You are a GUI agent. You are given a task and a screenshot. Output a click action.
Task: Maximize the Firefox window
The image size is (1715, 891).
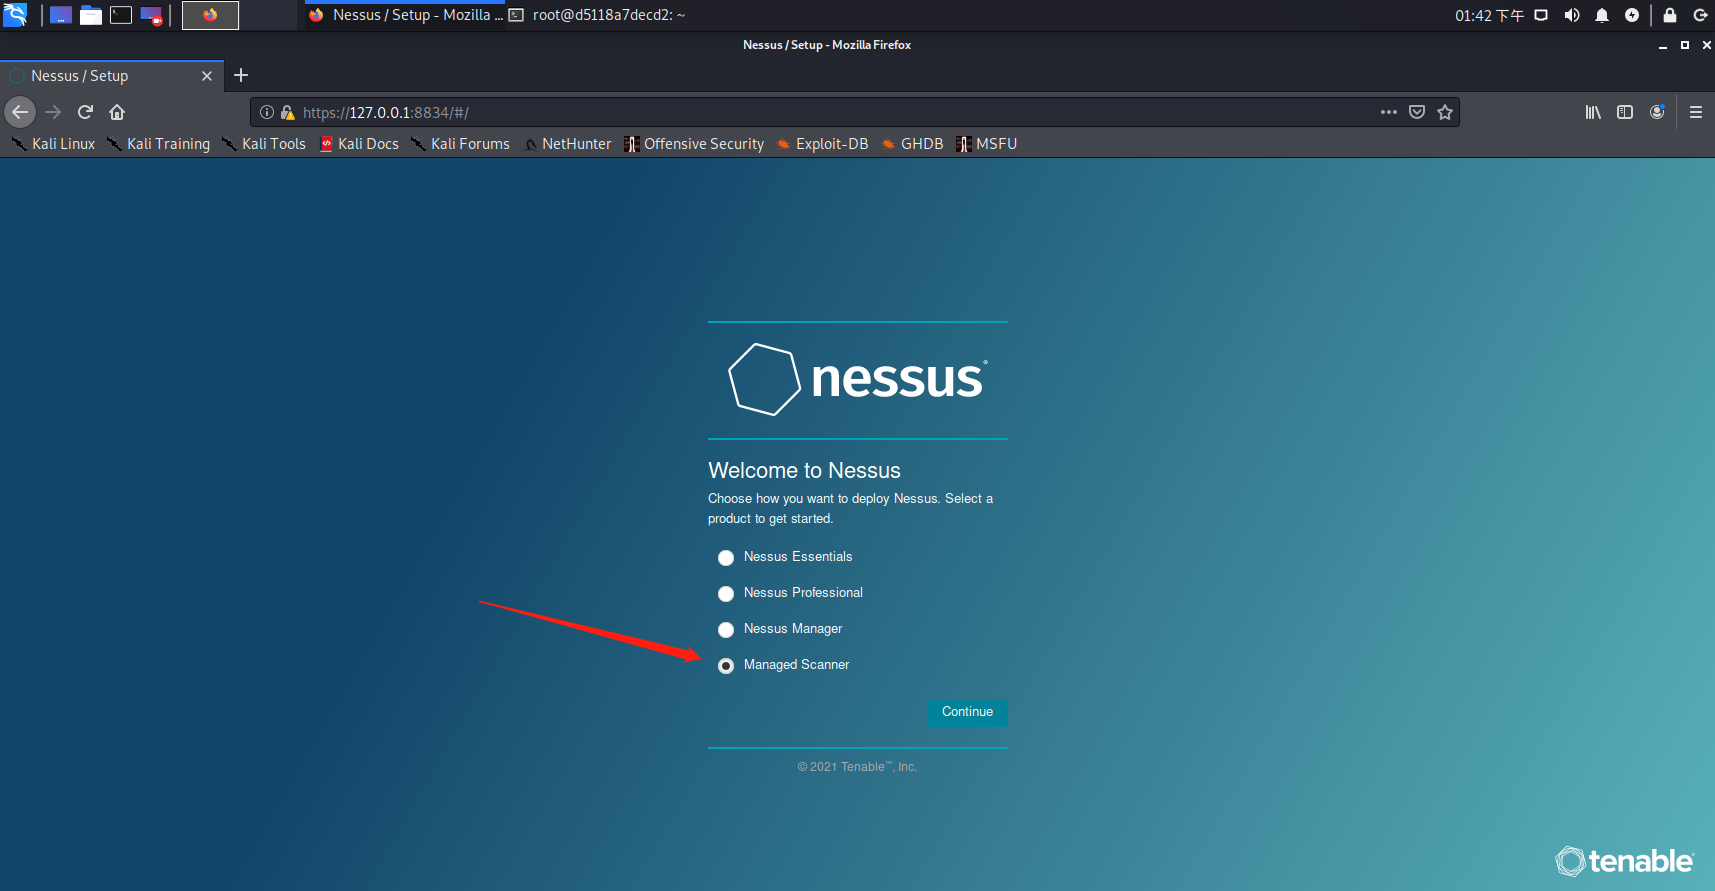tap(1685, 45)
